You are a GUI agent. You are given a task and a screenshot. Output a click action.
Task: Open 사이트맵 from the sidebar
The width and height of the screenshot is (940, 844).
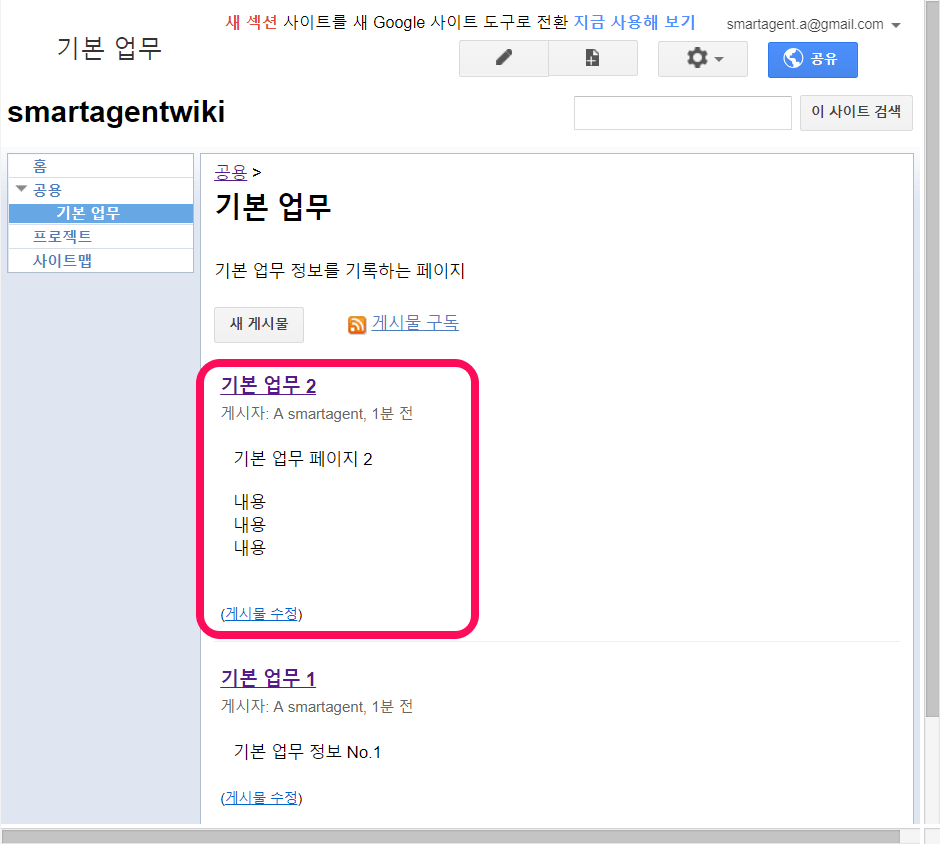tap(62, 261)
